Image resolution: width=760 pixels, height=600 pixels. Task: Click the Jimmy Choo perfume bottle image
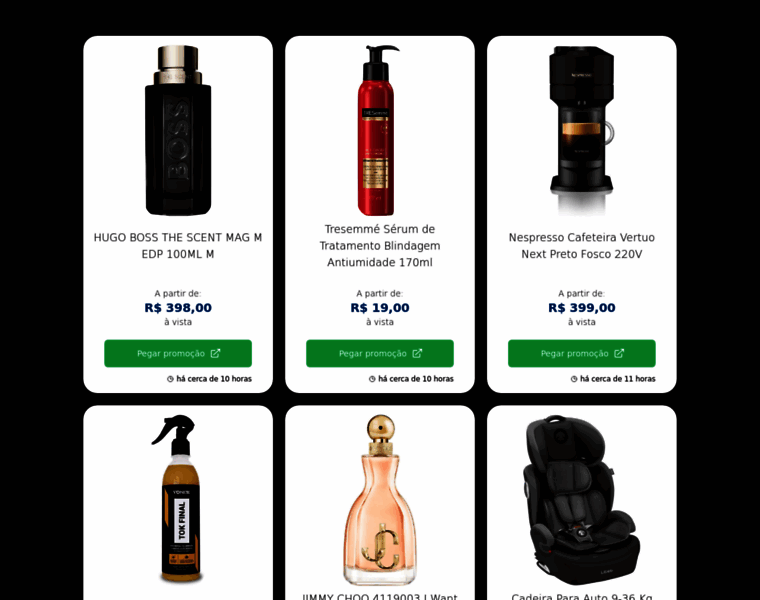[x=380, y=500]
